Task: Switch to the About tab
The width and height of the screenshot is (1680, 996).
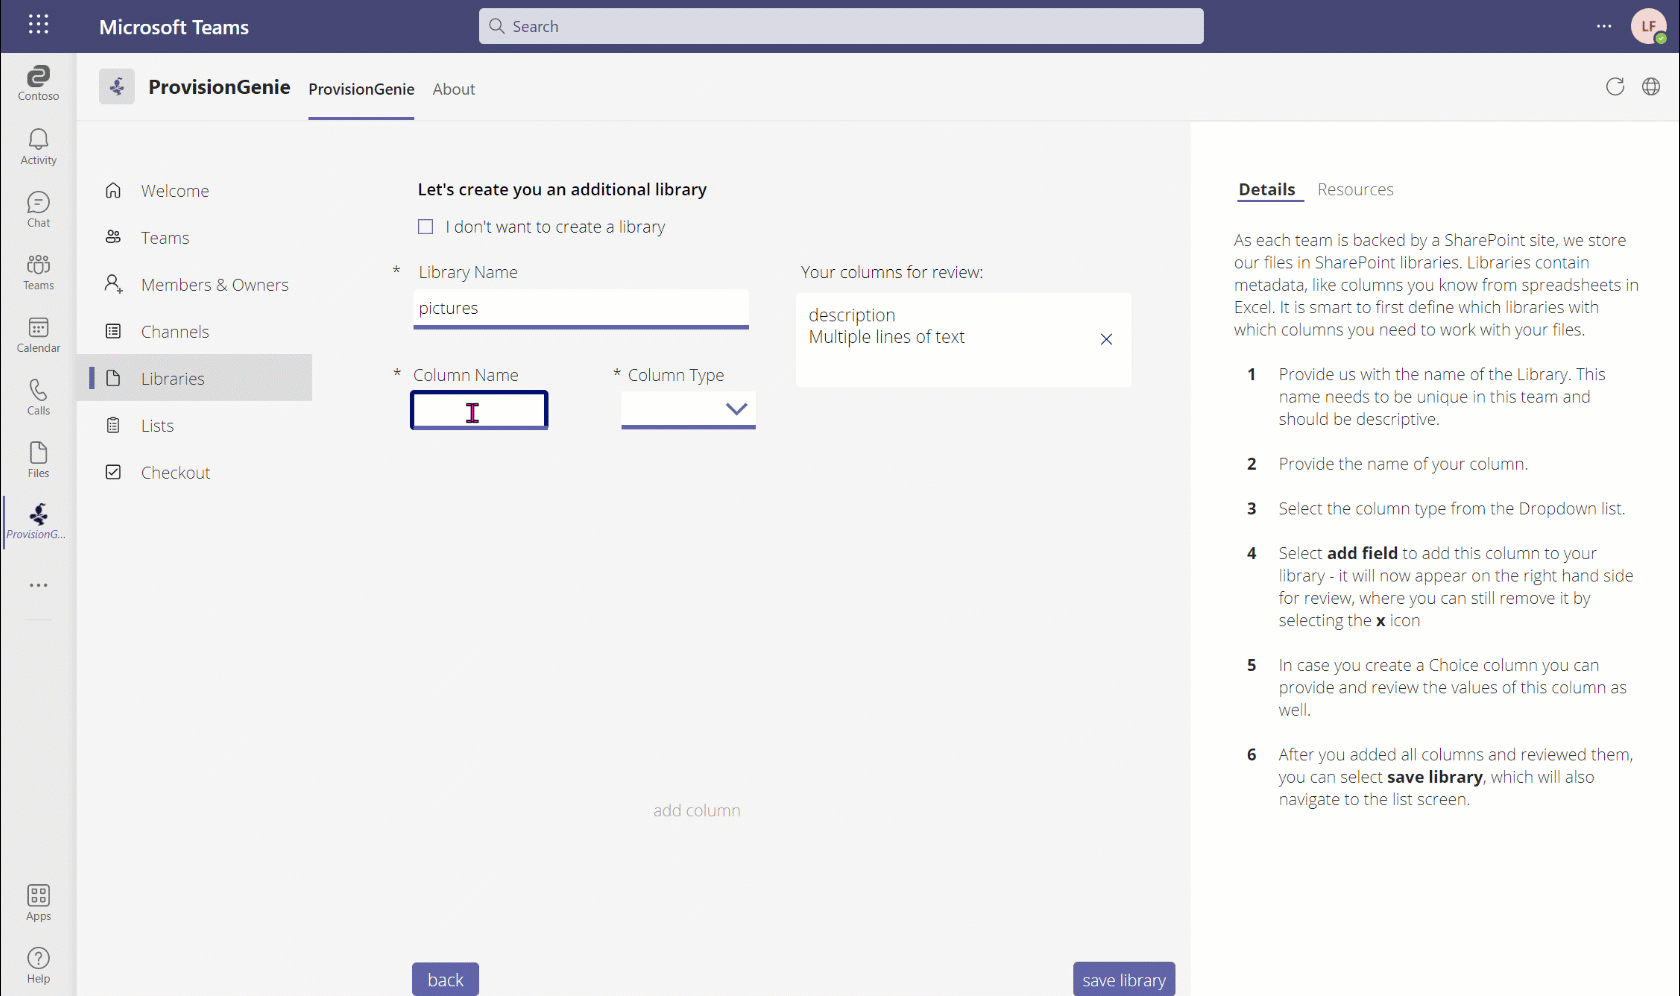Action: 454,89
